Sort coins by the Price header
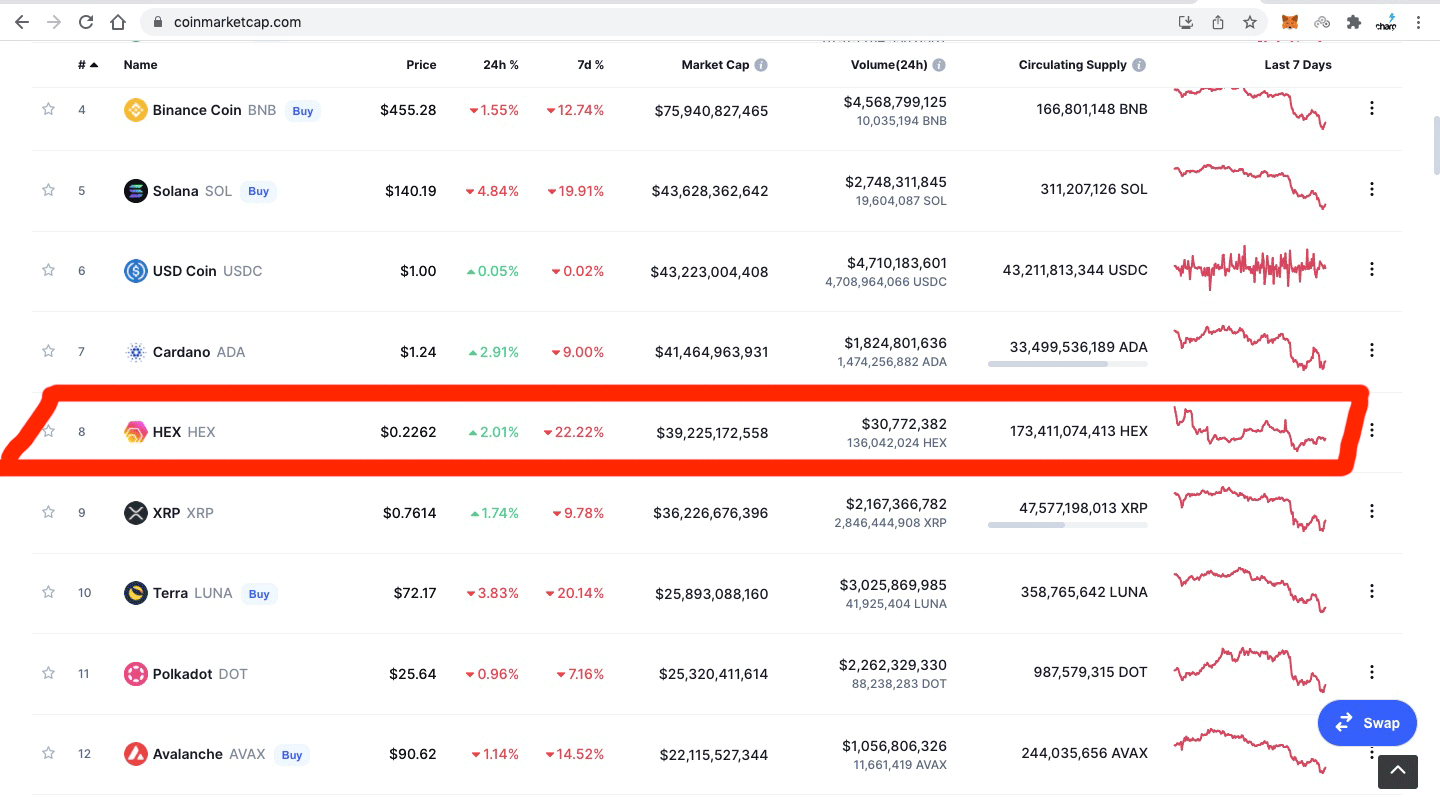The image size is (1440, 805). click(x=421, y=65)
